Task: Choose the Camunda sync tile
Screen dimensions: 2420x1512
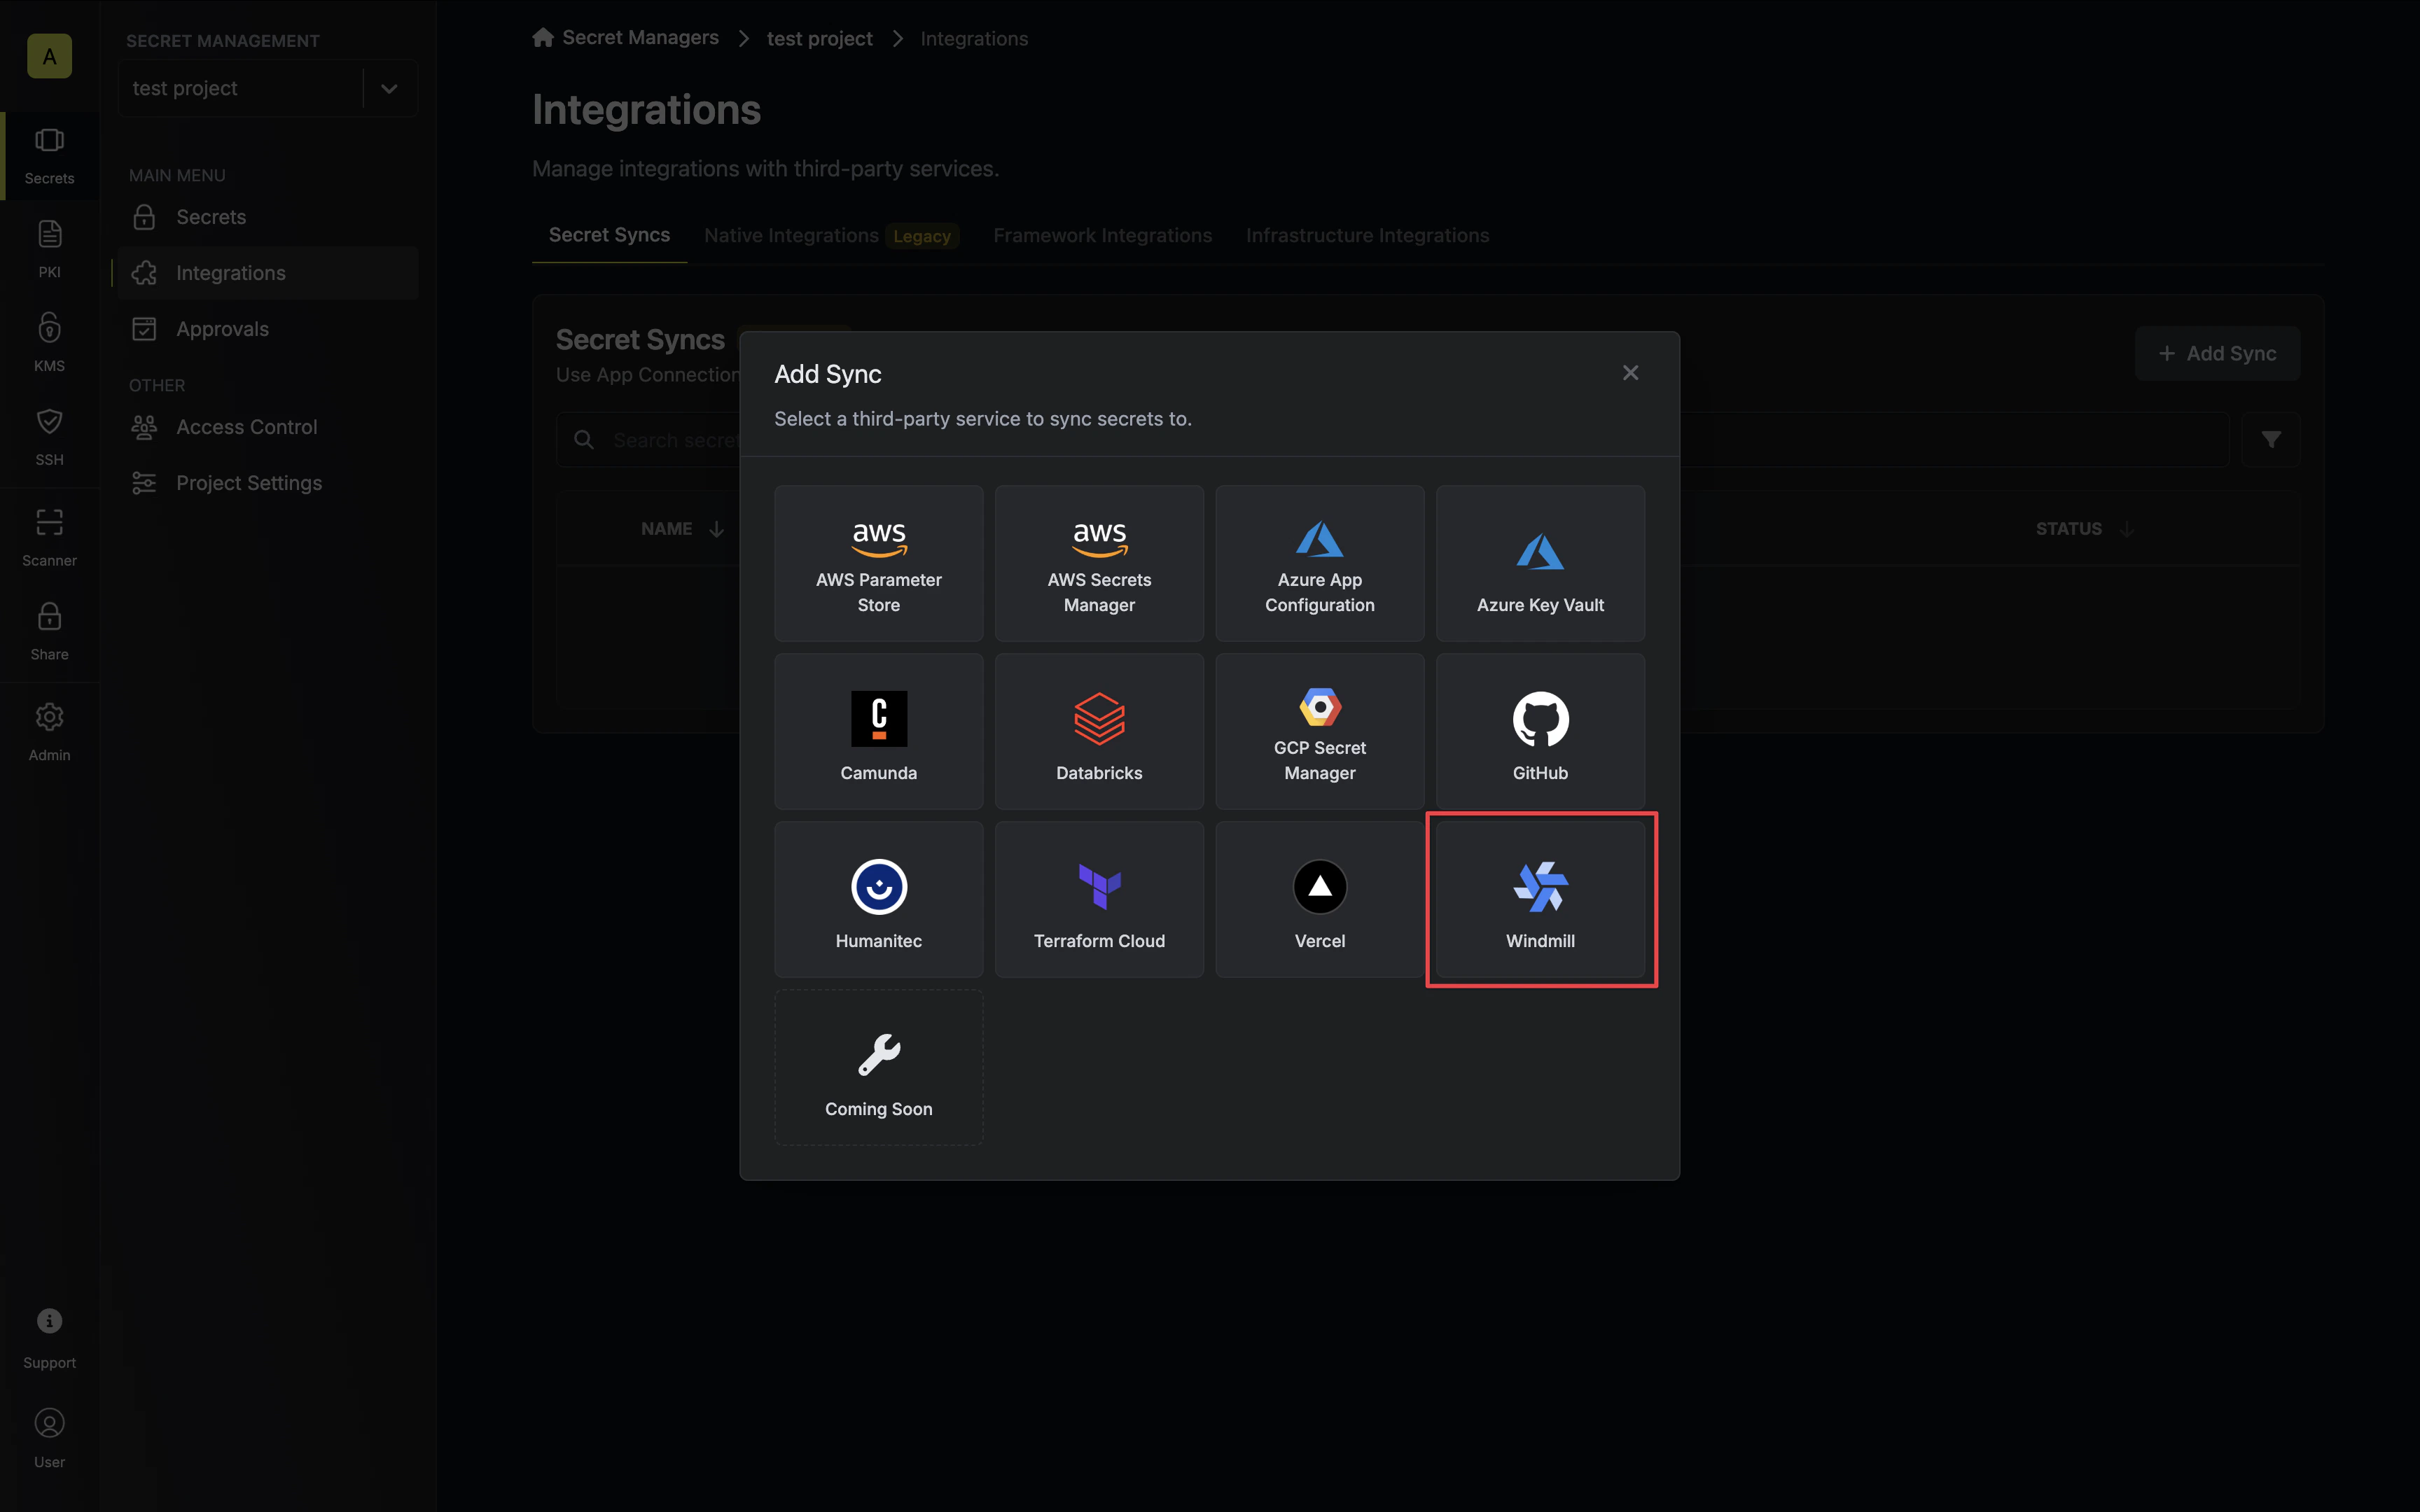Action: (878, 731)
